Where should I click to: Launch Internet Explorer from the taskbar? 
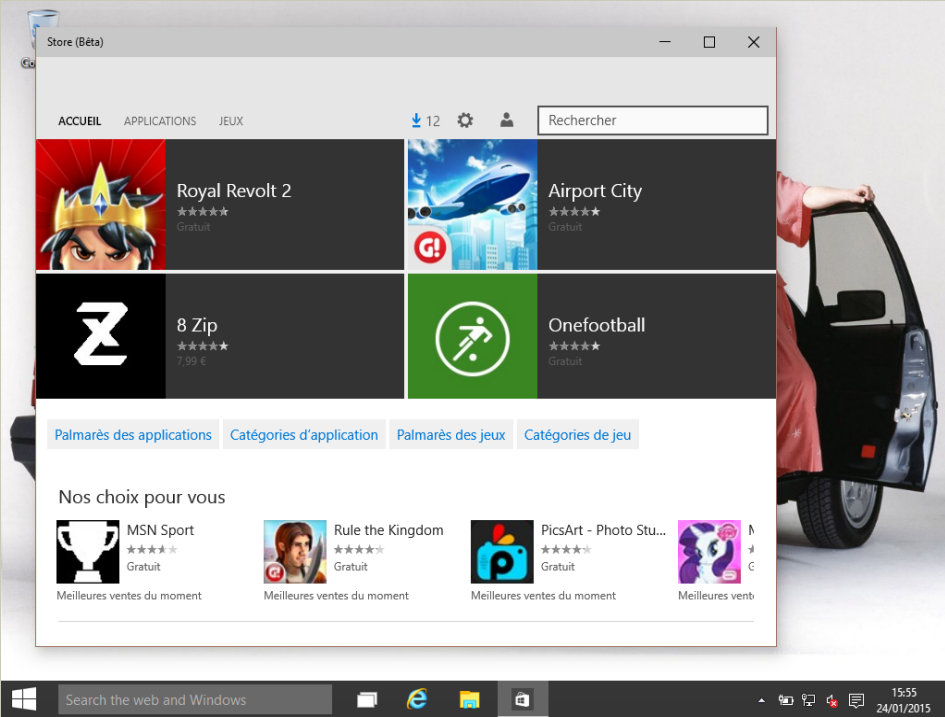417,700
